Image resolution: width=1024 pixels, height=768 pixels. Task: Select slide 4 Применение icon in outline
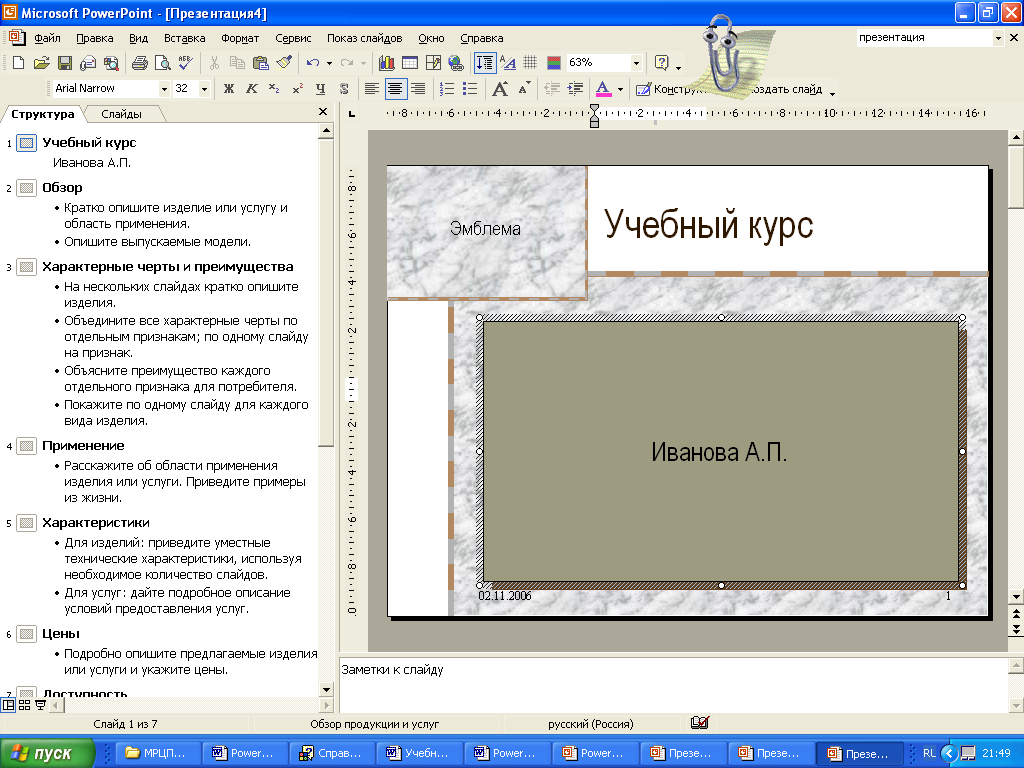[x=26, y=446]
